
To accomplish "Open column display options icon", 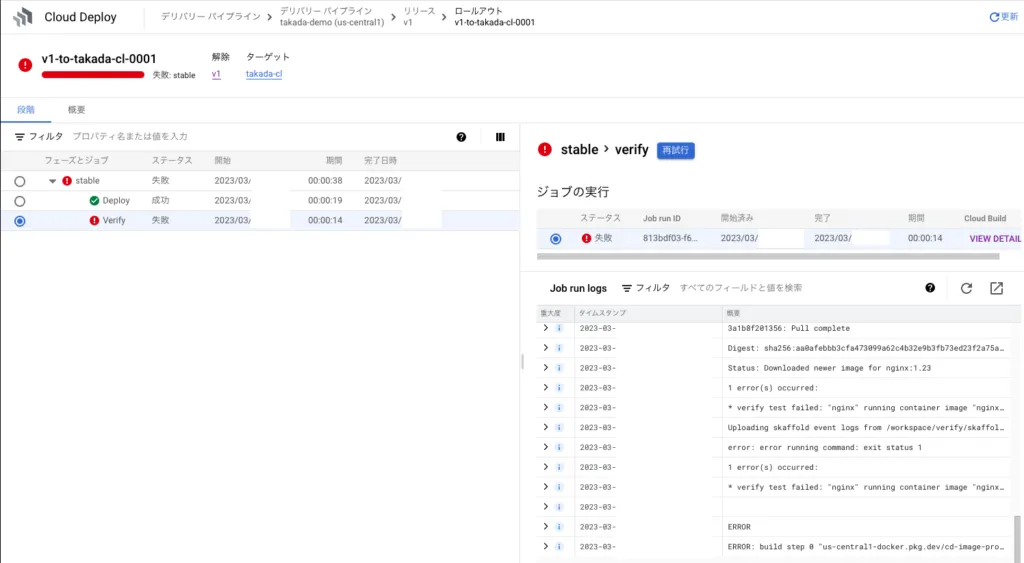I will (x=500, y=137).
